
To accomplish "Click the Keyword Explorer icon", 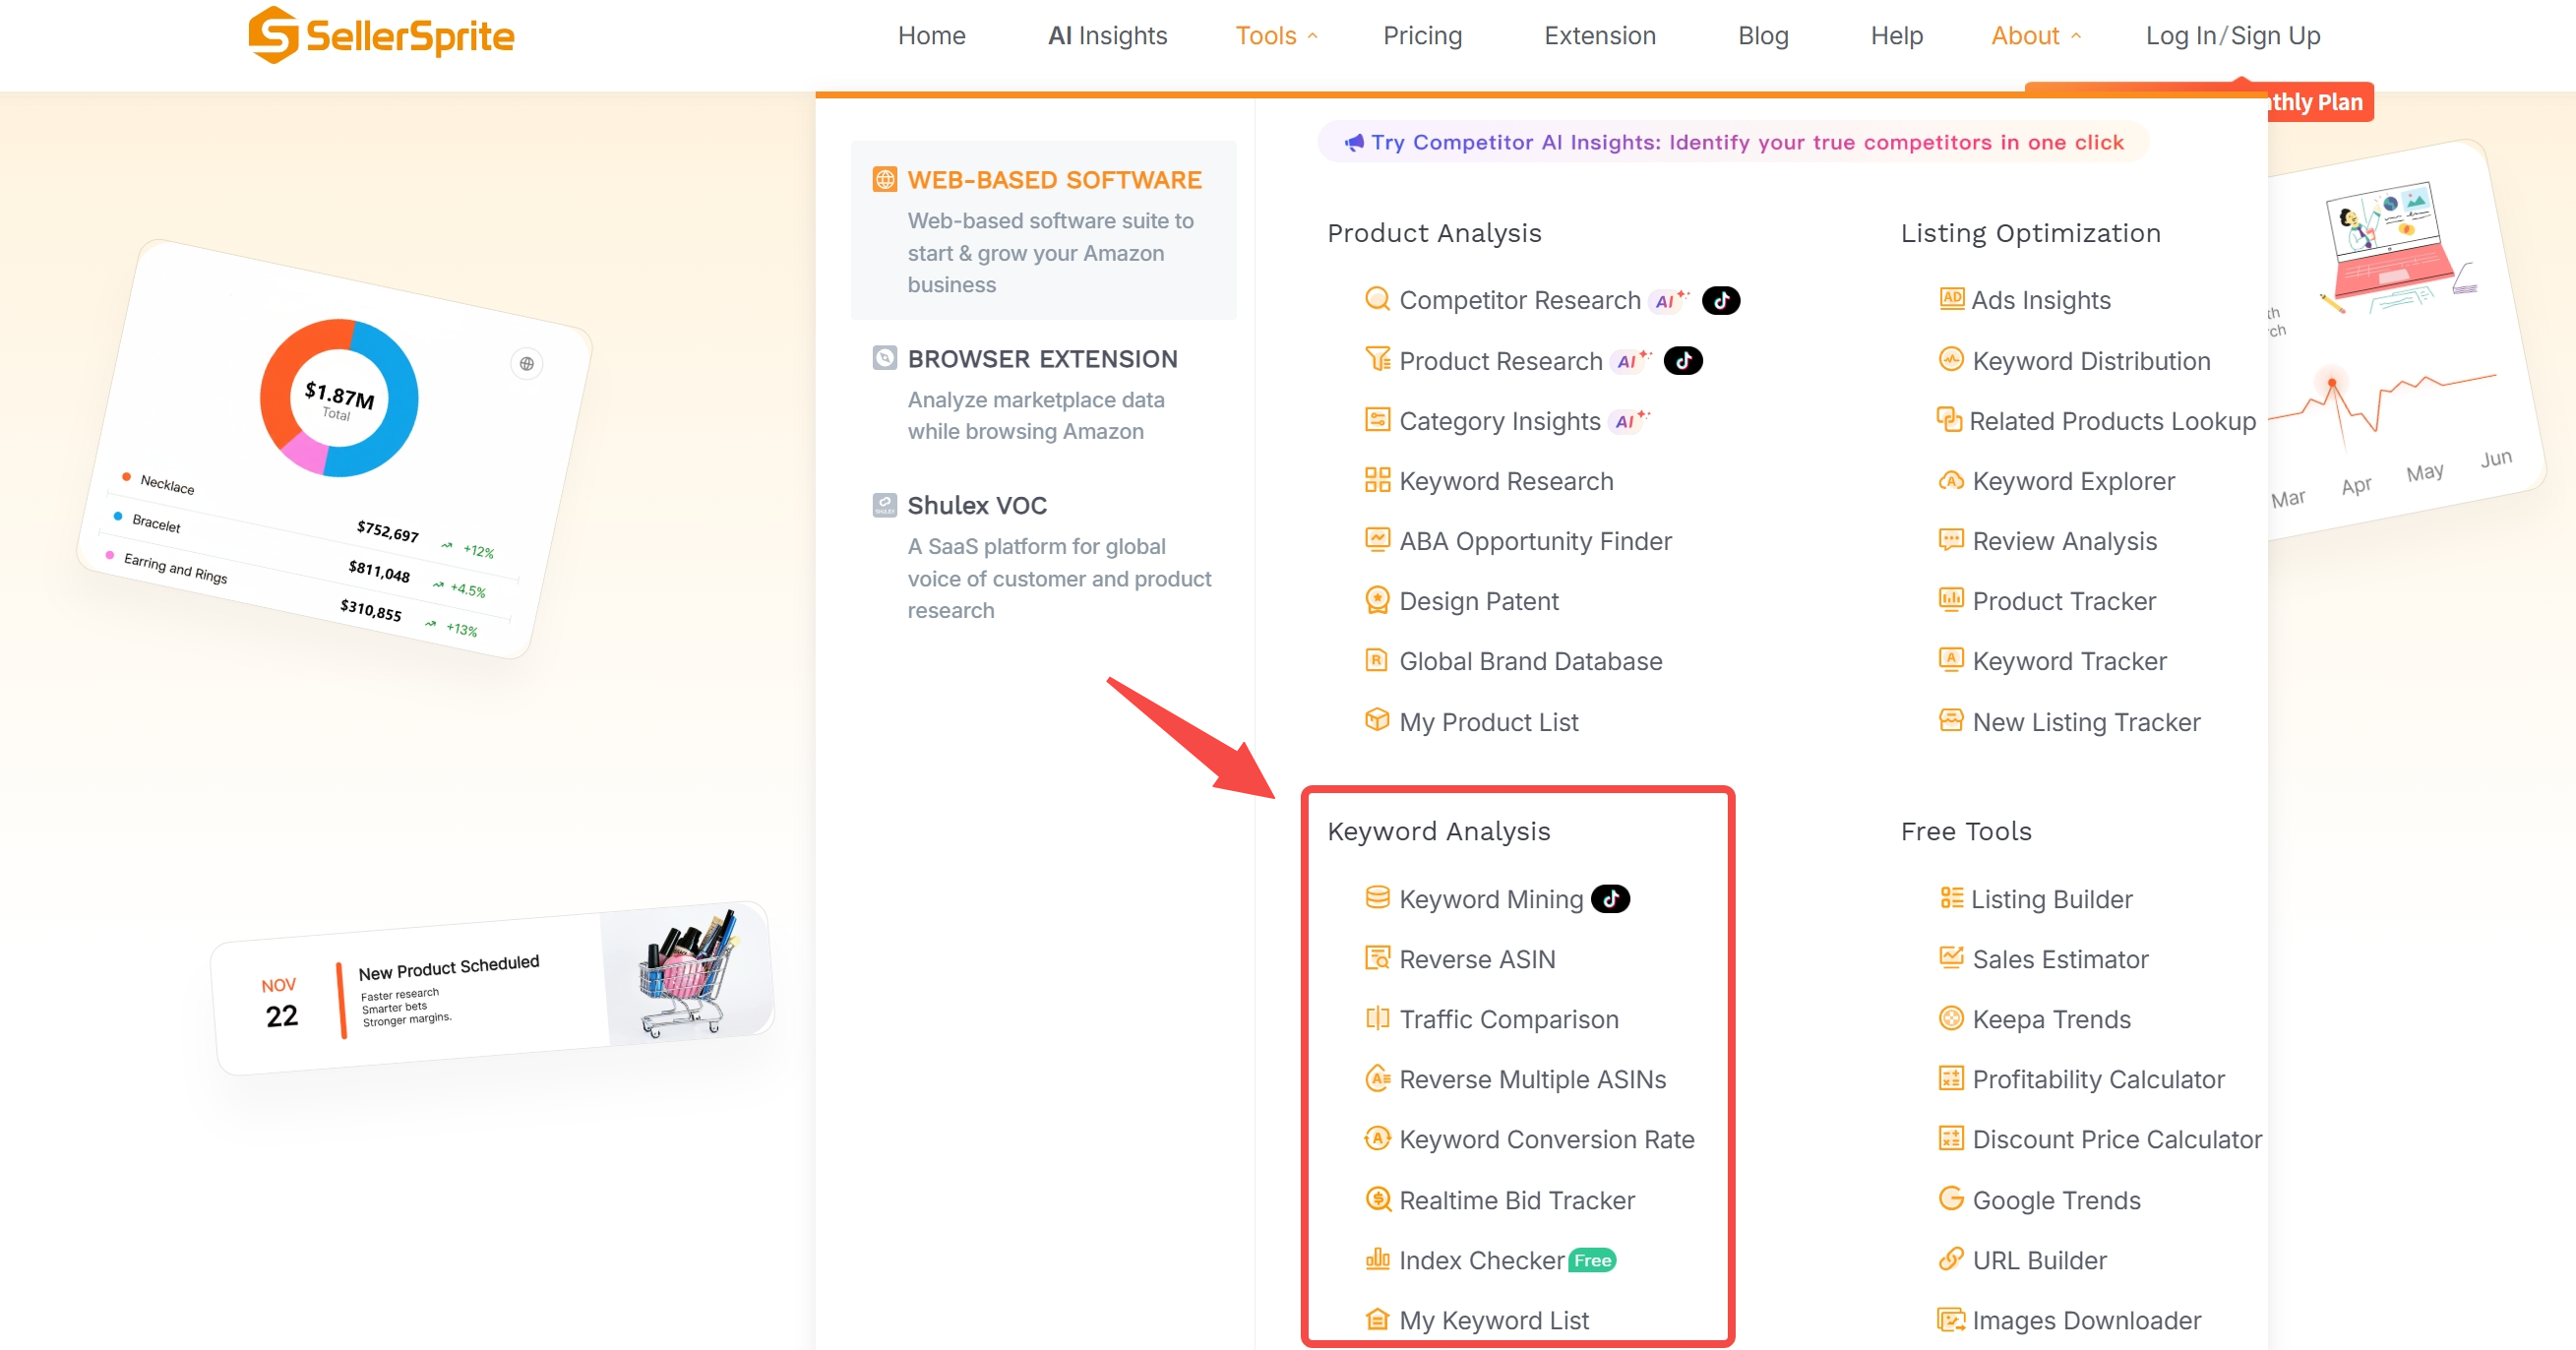I will tap(1951, 480).
